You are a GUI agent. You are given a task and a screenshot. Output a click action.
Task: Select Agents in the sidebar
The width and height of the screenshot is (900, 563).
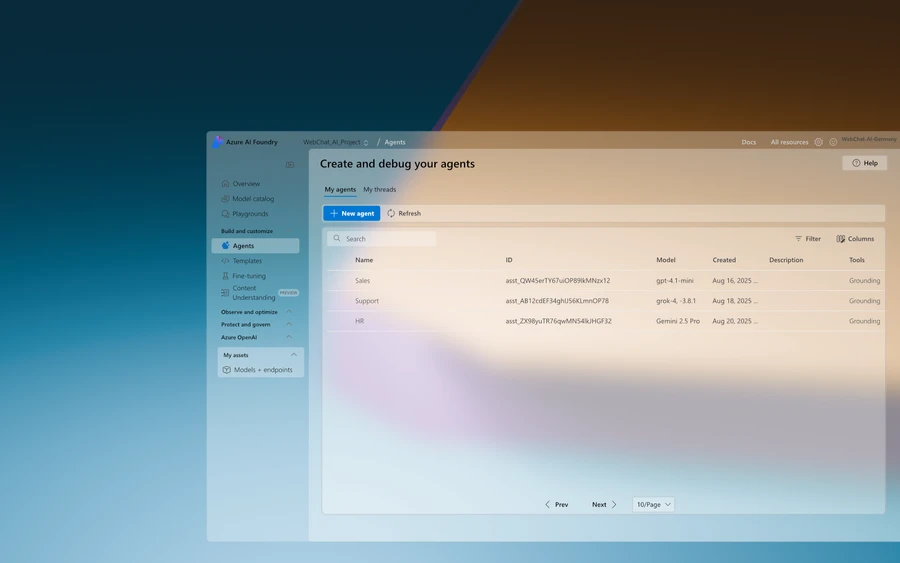coord(255,246)
